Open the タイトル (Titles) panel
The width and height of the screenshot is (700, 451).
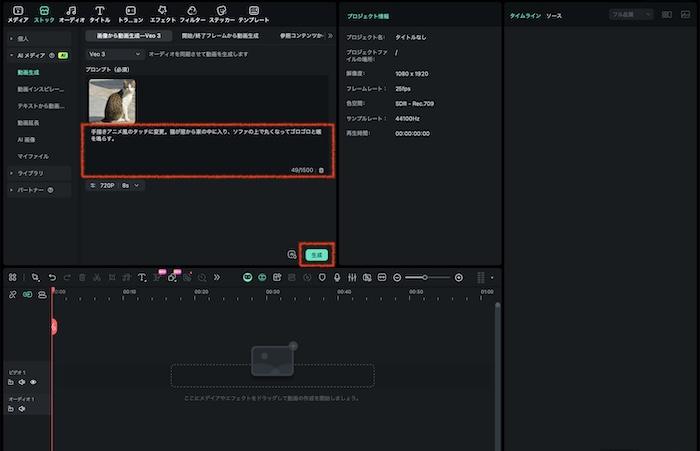coord(100,13)
